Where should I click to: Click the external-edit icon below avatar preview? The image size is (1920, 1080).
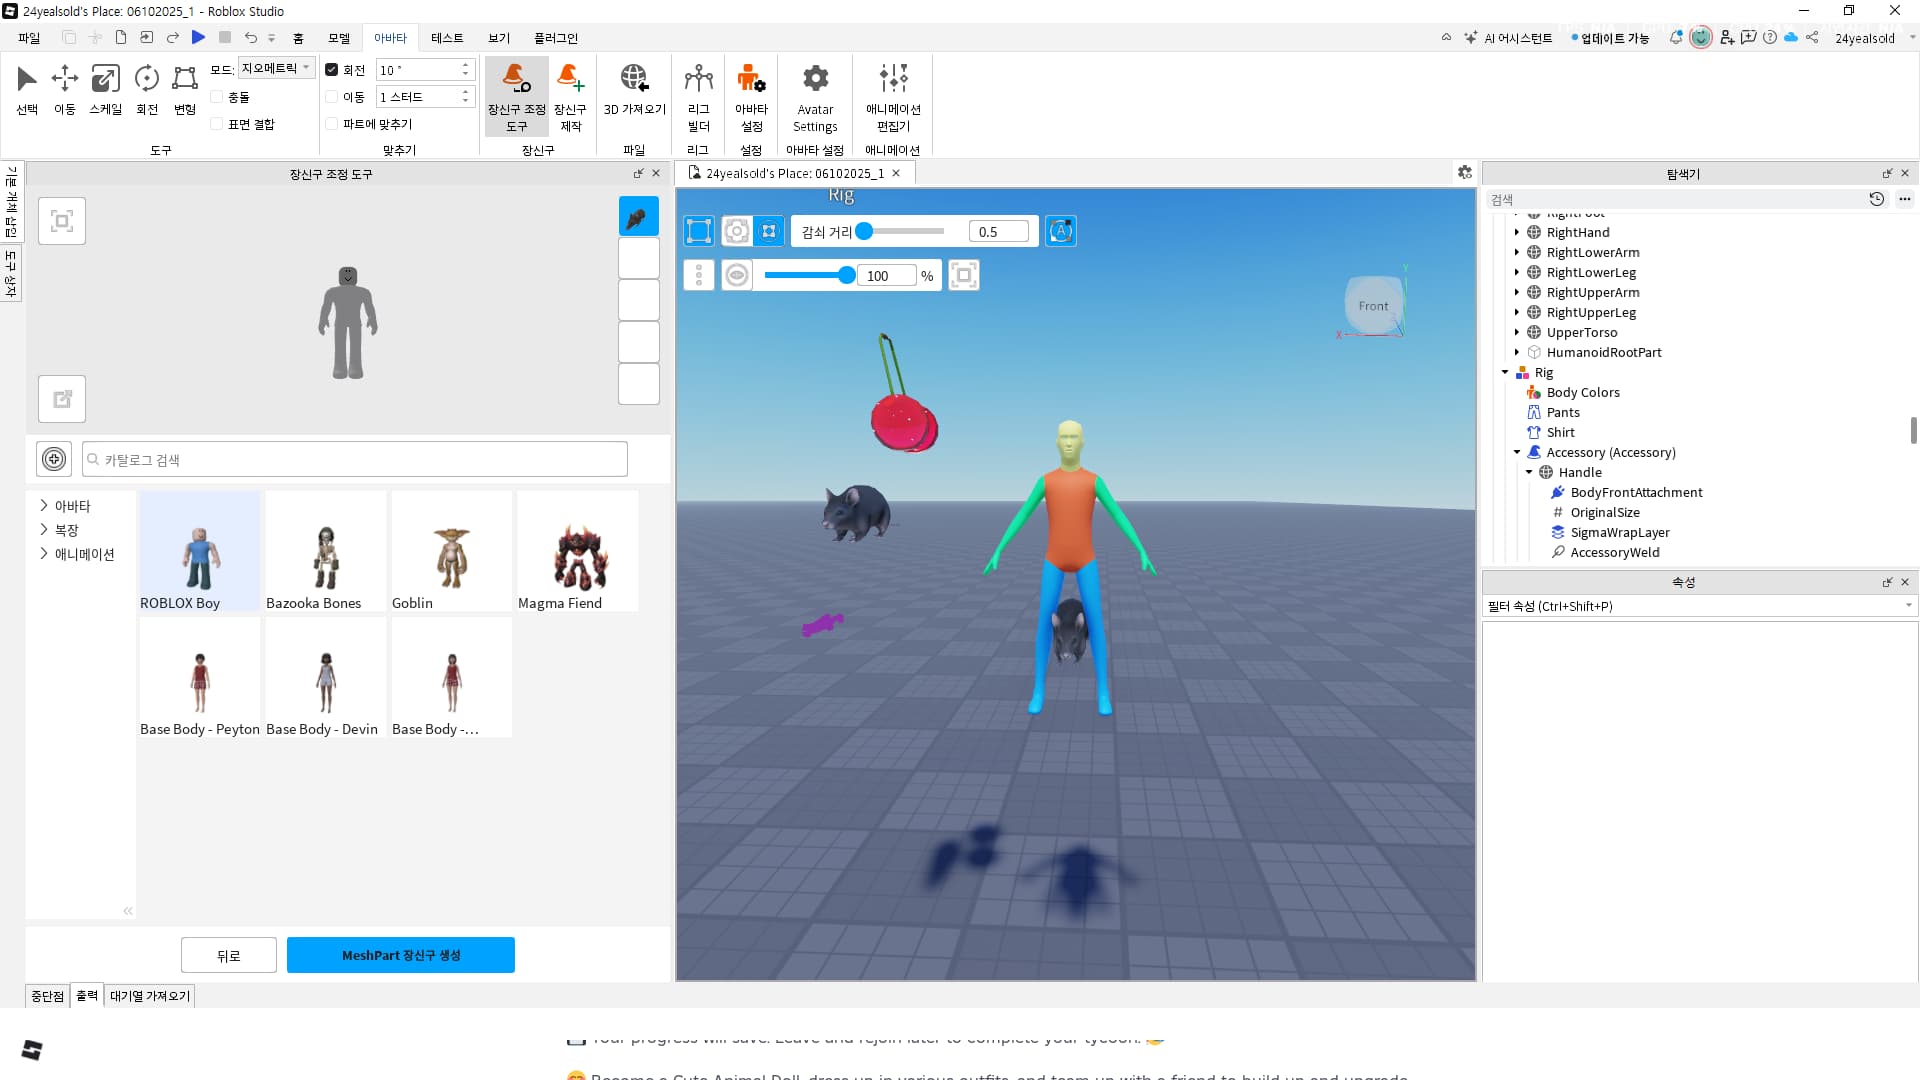click(62, 399)
